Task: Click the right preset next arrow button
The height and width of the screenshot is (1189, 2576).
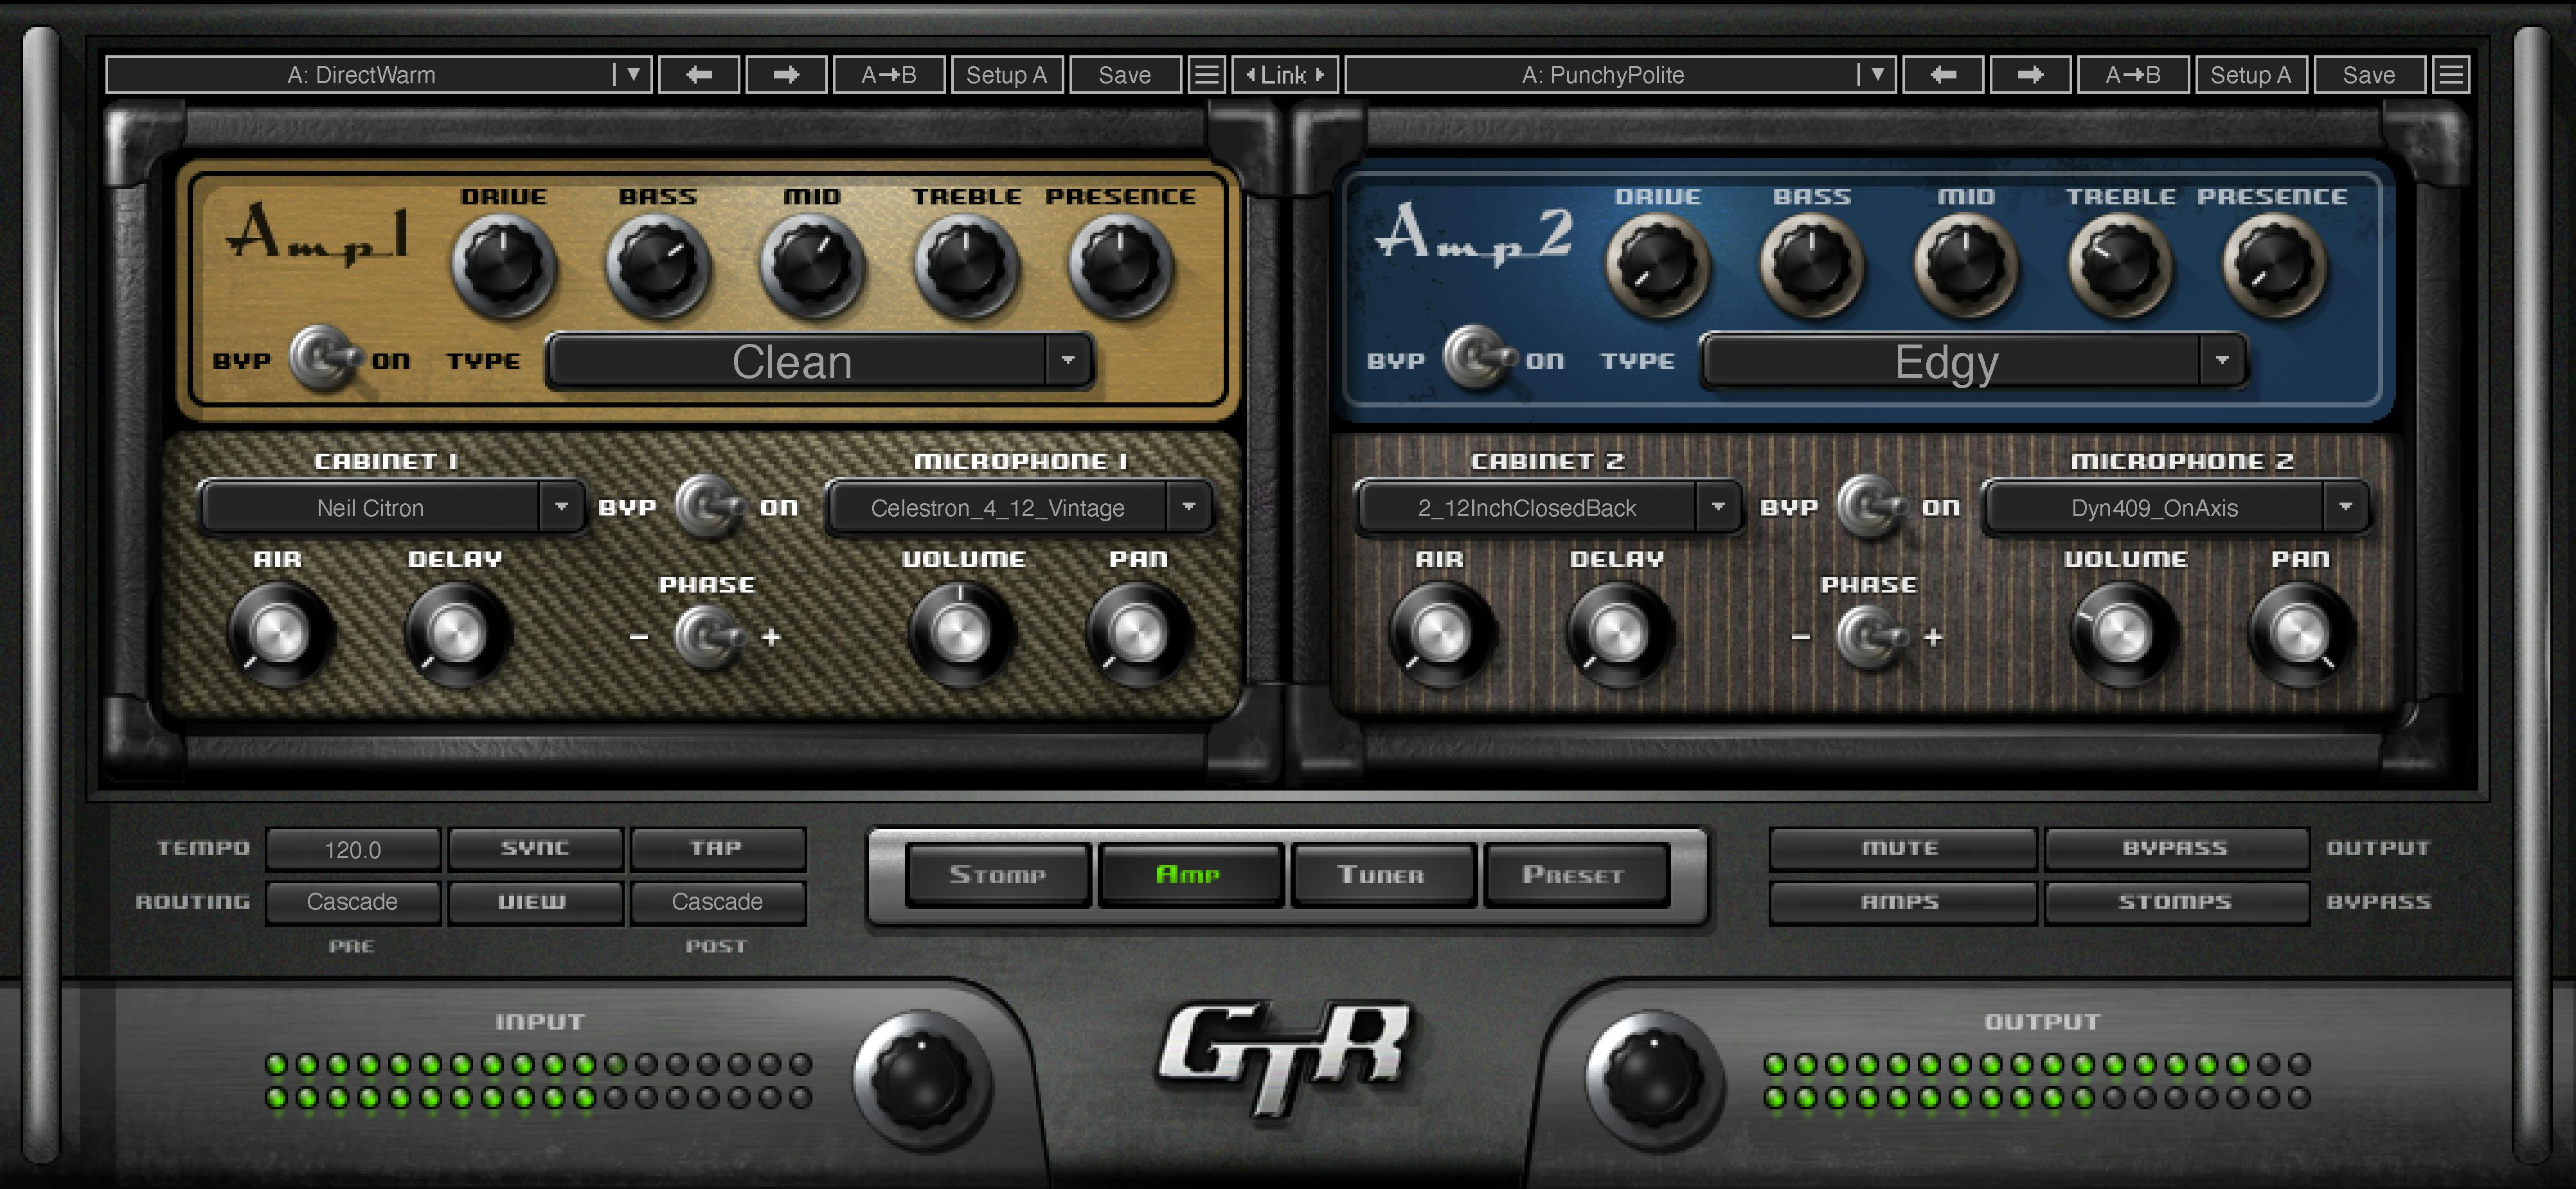Action: point(2029,75)
